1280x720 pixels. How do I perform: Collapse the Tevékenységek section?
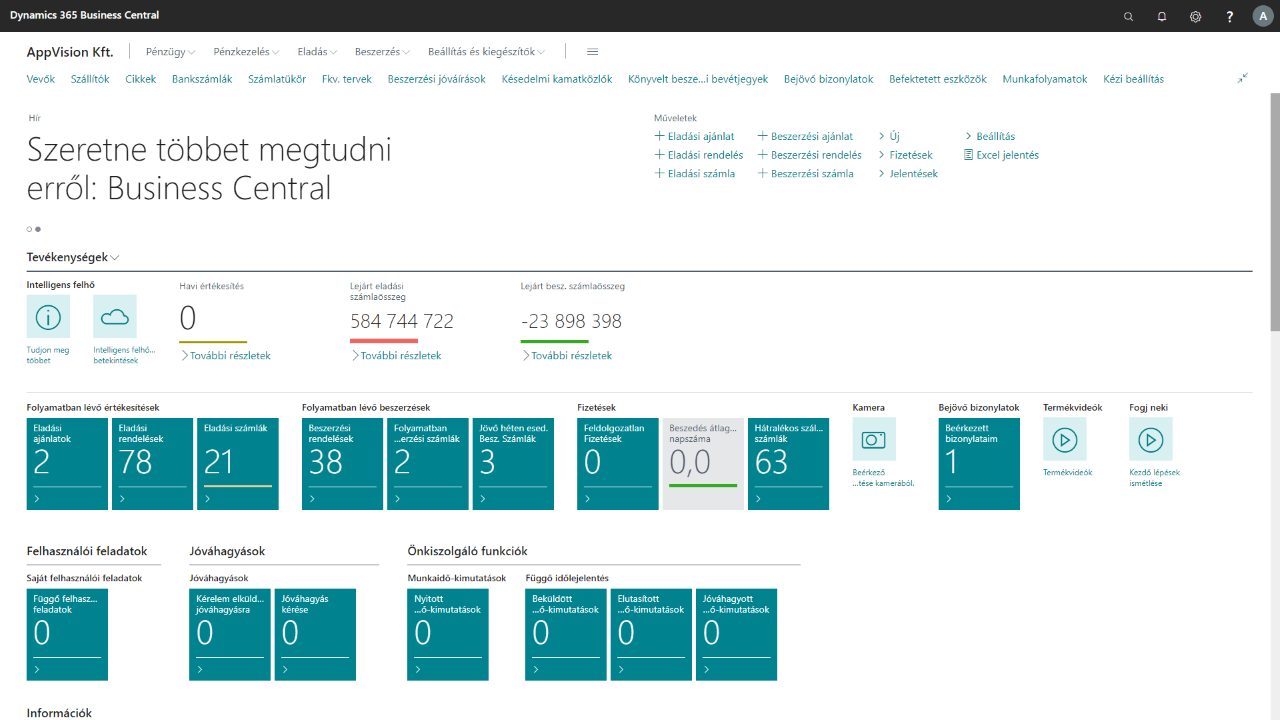coord(73,257)
